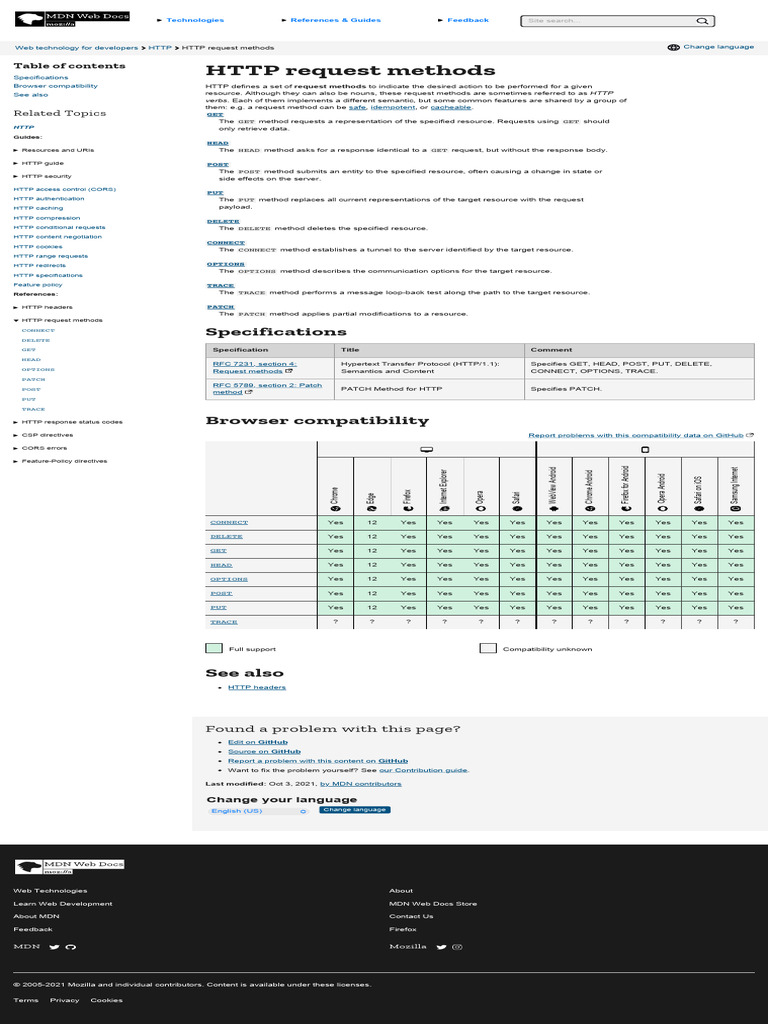Click the MDN GitHub icon in footer
Image resolution: width=768 pixels, height=1024 pixels.
(x=71, y=947)
